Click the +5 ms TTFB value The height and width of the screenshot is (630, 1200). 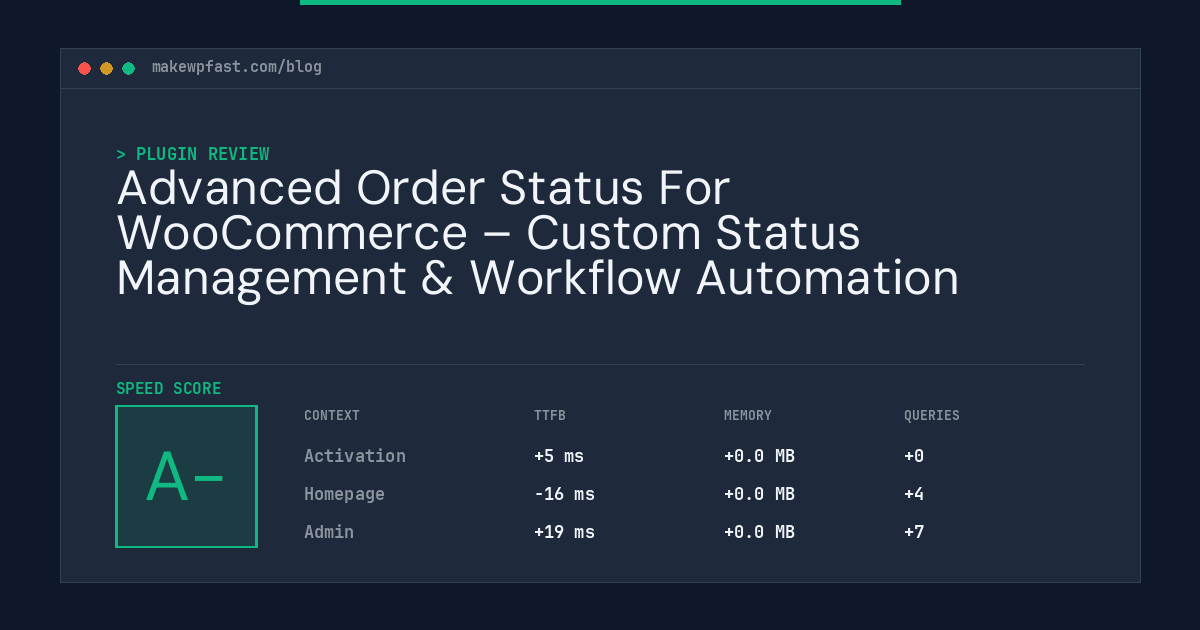click(559, 456)
